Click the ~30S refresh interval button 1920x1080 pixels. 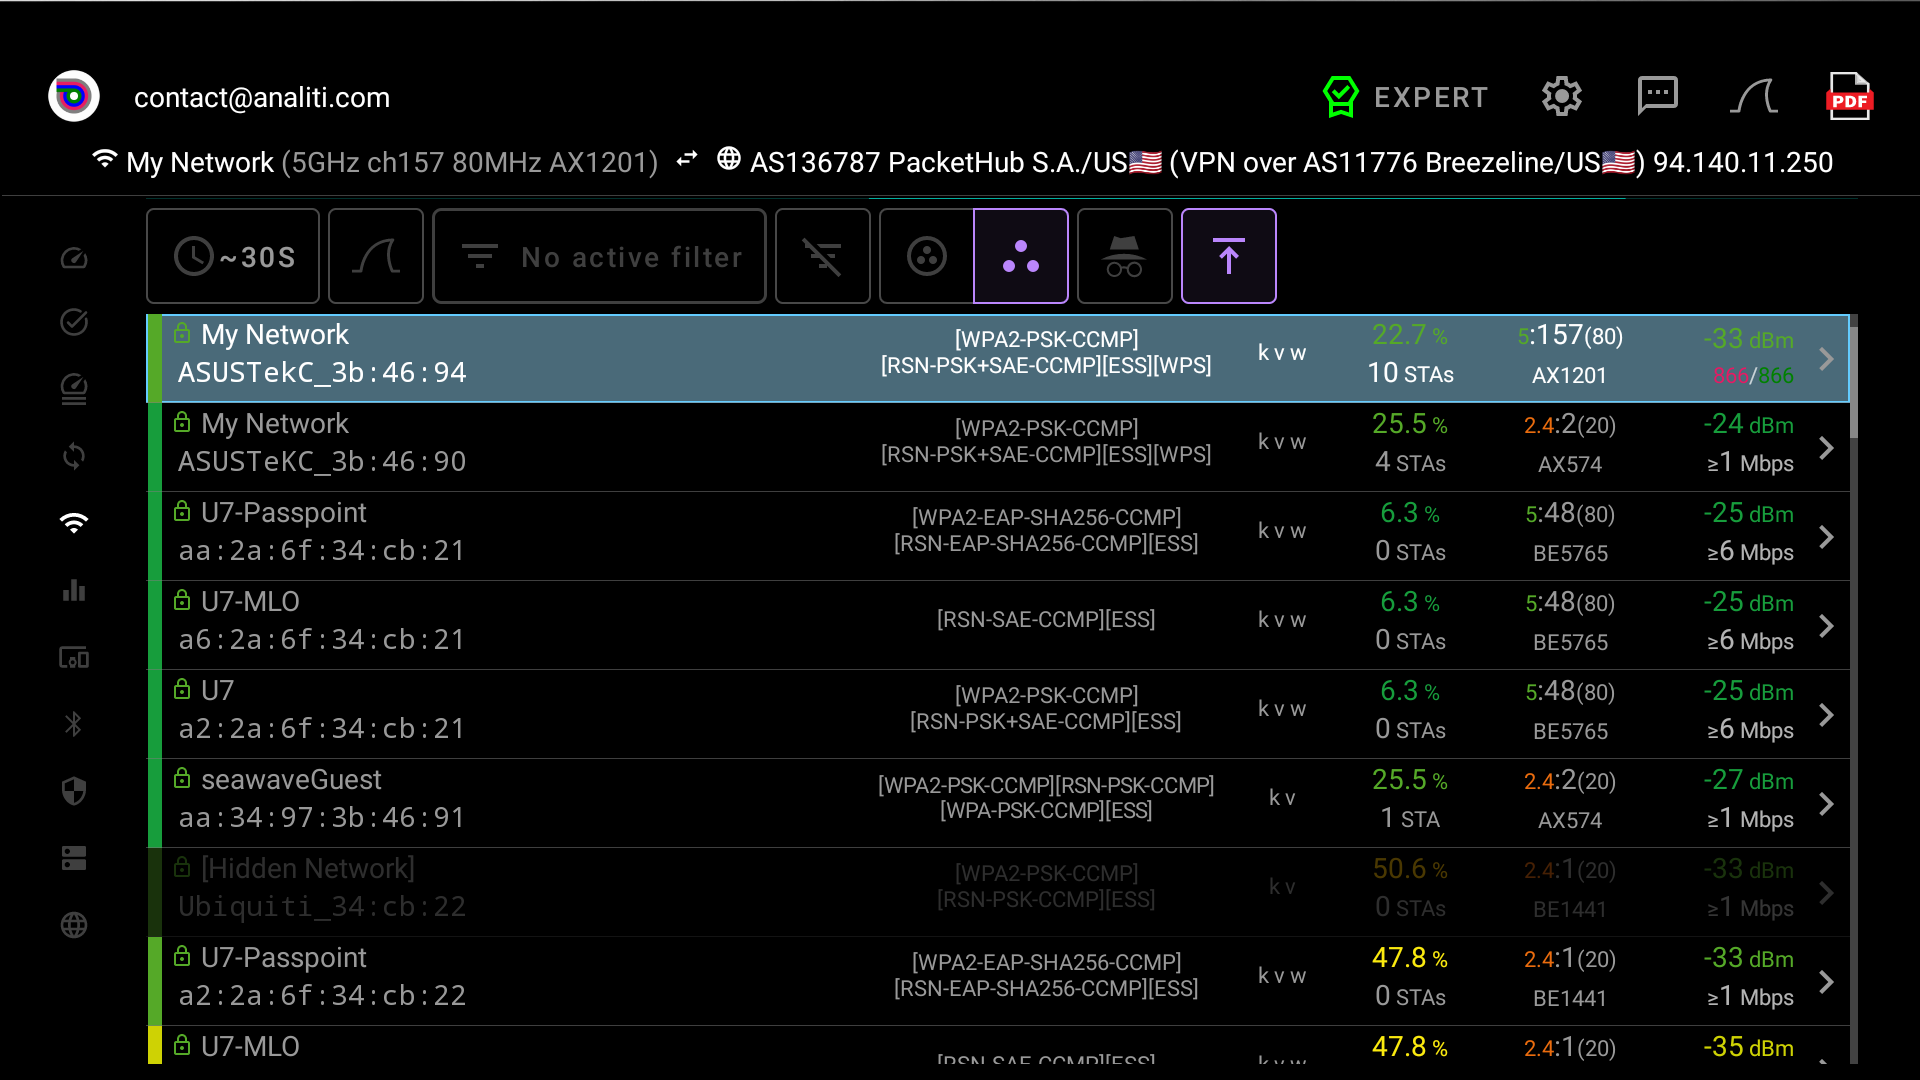tap(233, 257)
